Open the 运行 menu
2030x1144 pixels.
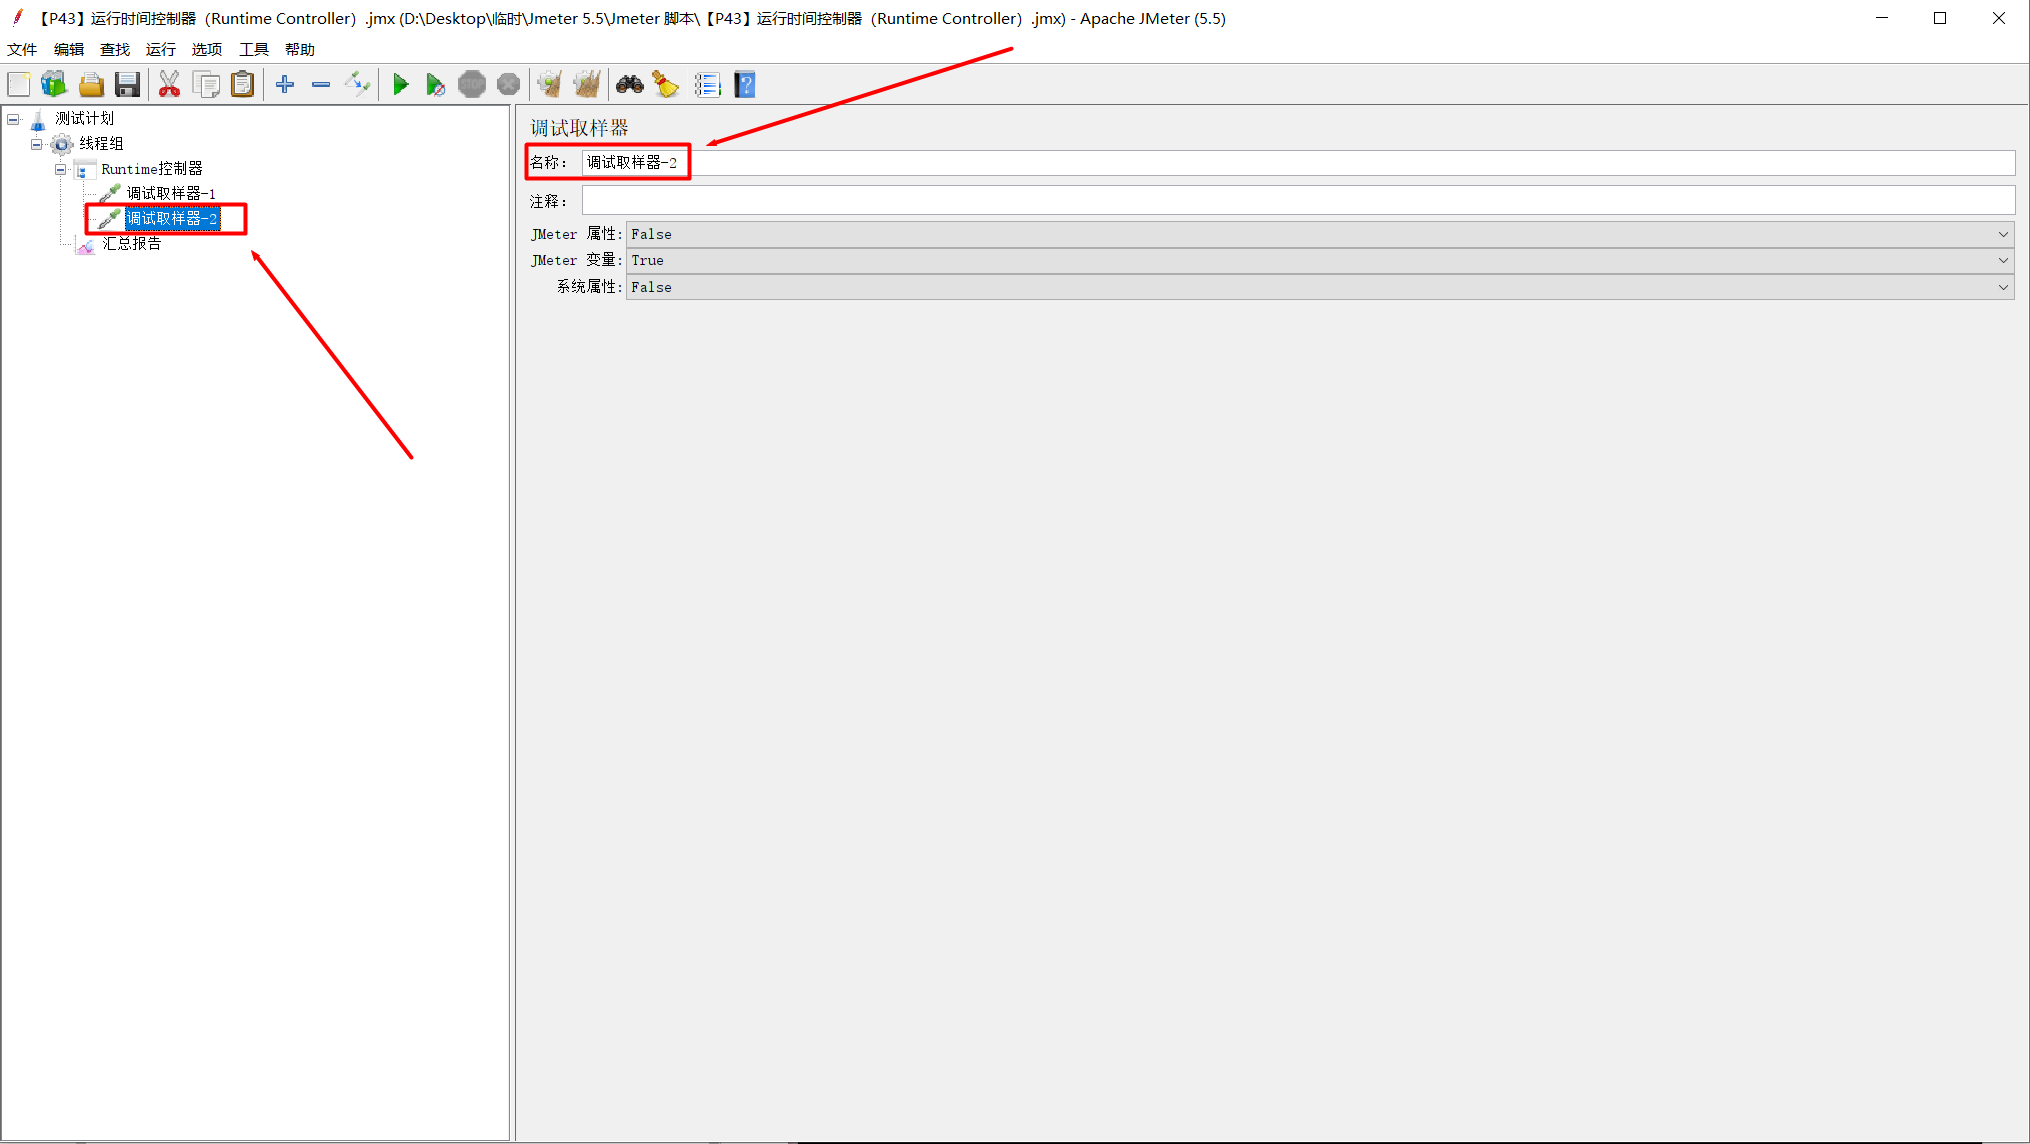161,49
